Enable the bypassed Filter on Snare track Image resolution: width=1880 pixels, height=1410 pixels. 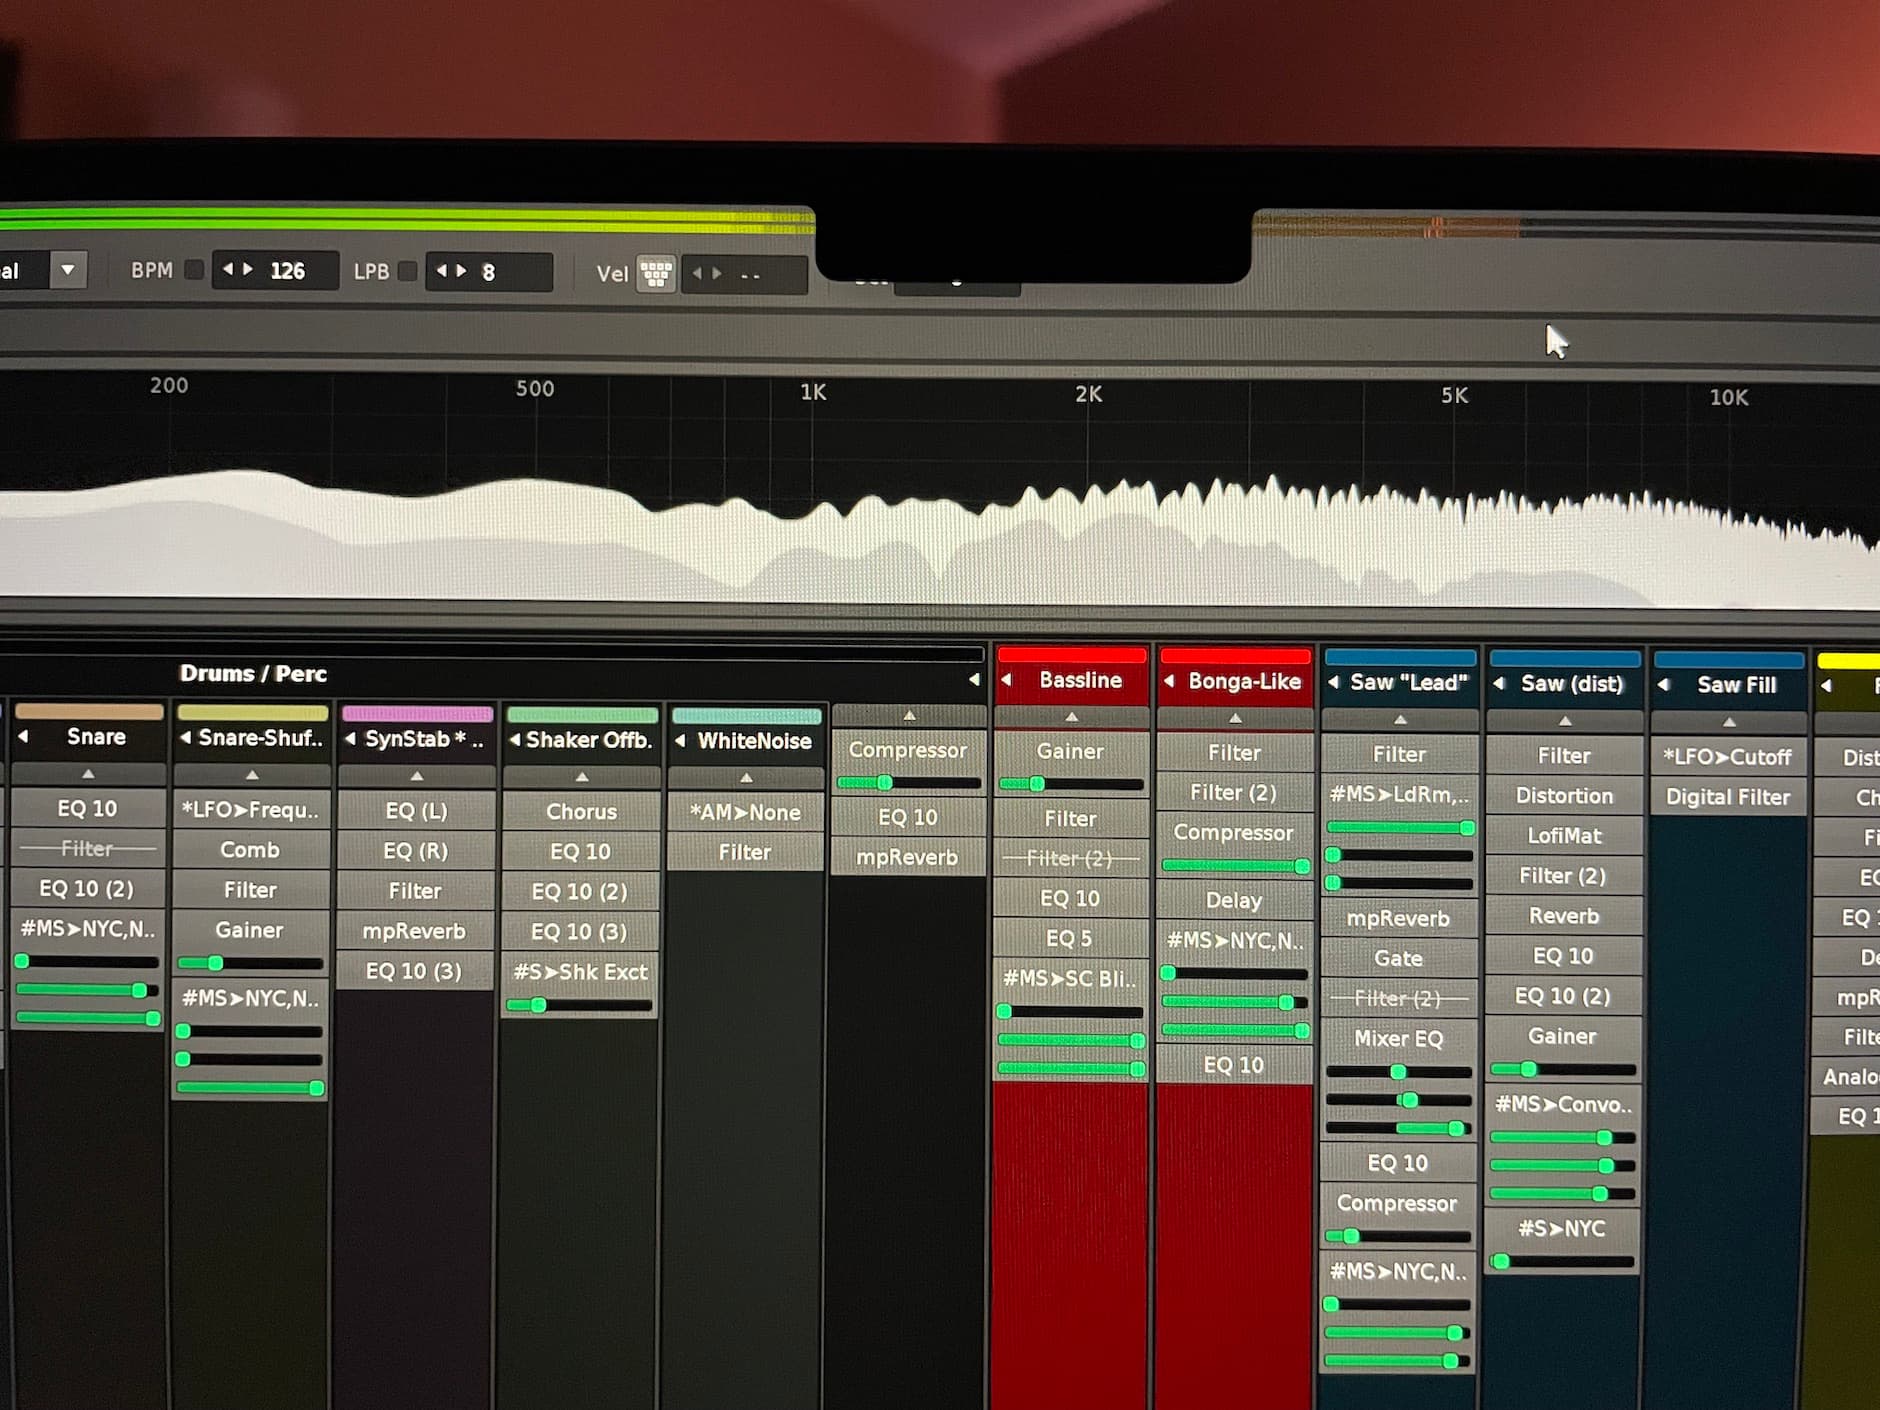click(x=88, y=848)
